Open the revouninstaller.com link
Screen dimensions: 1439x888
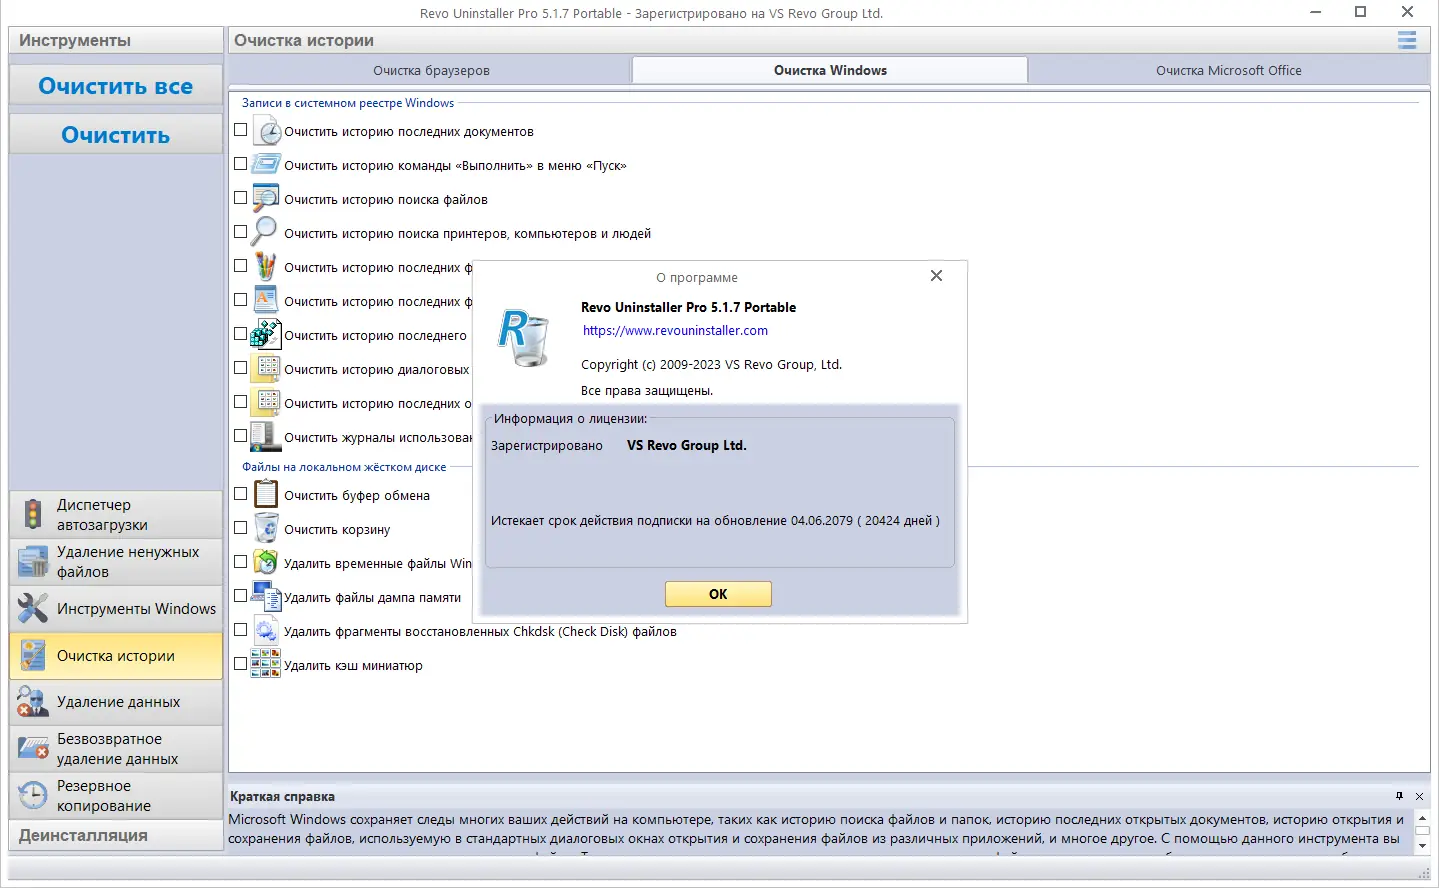676,331
